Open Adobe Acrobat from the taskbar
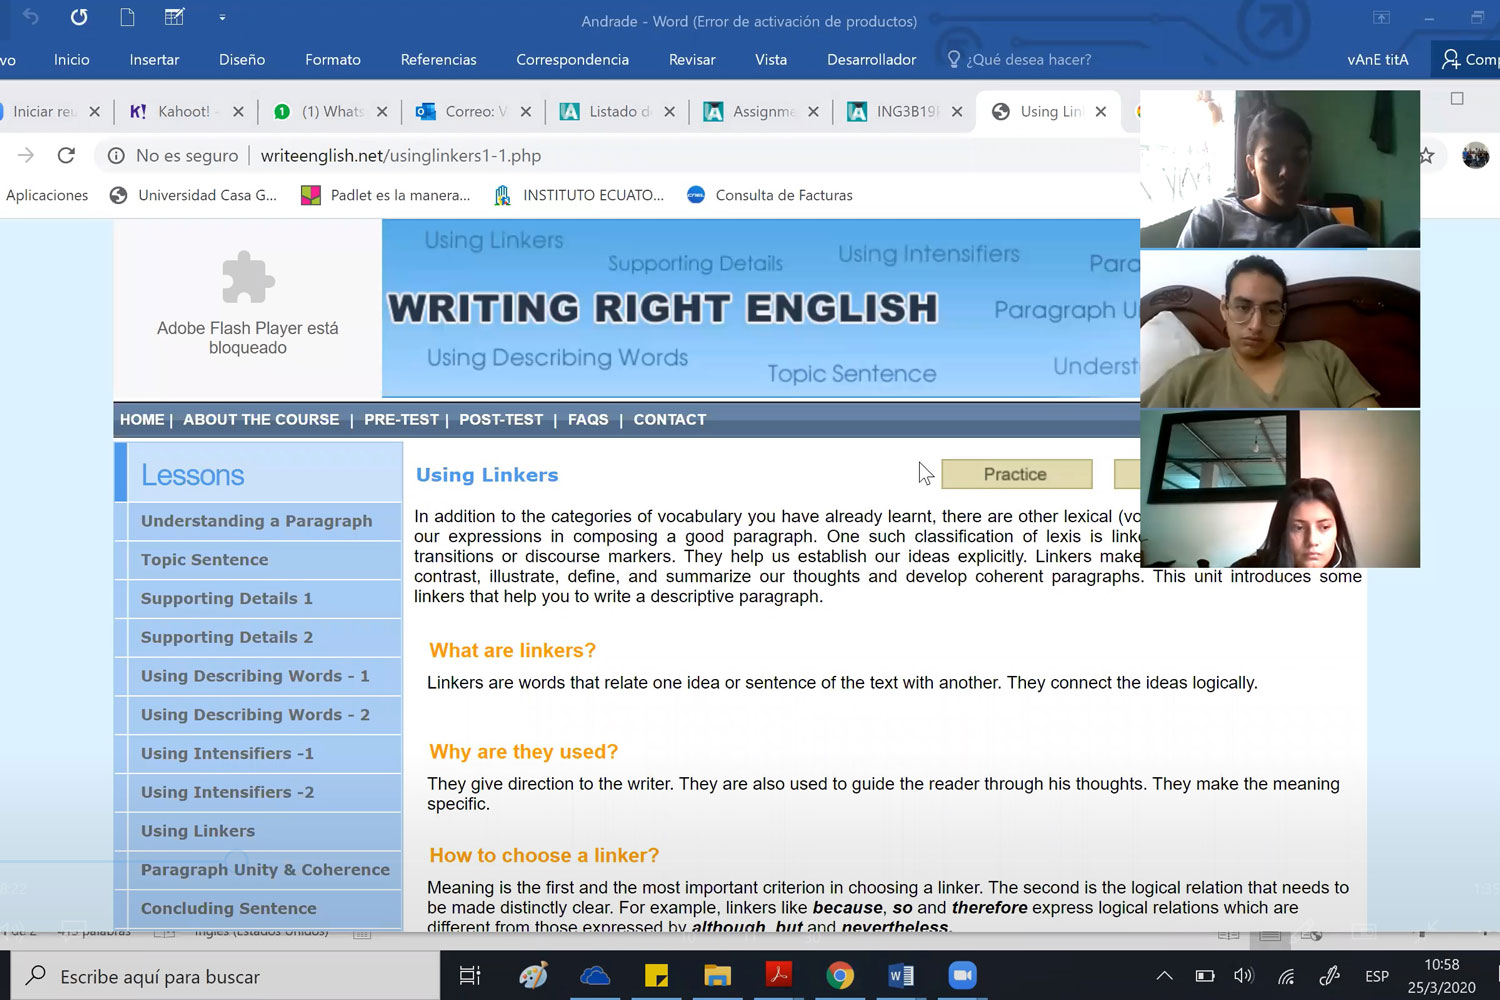The image size is (1500, 1000). (x=778, y=975)
